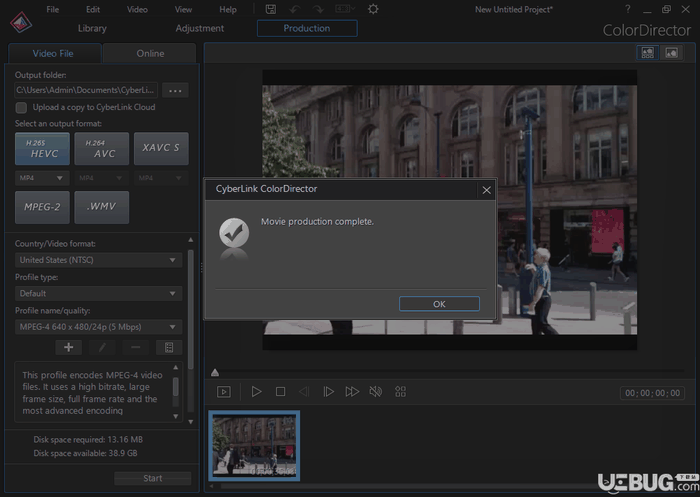Select the .WMV output format

coord(102,207)
